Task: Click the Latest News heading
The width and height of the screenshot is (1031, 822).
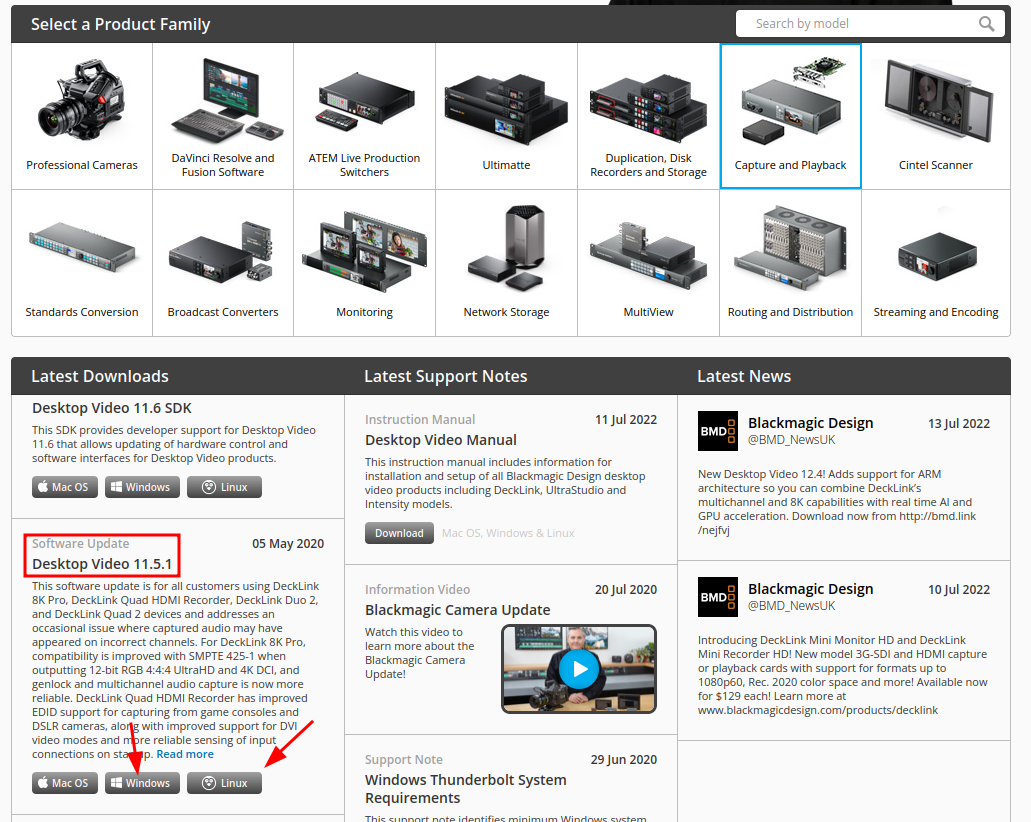Action: point(744,376)
